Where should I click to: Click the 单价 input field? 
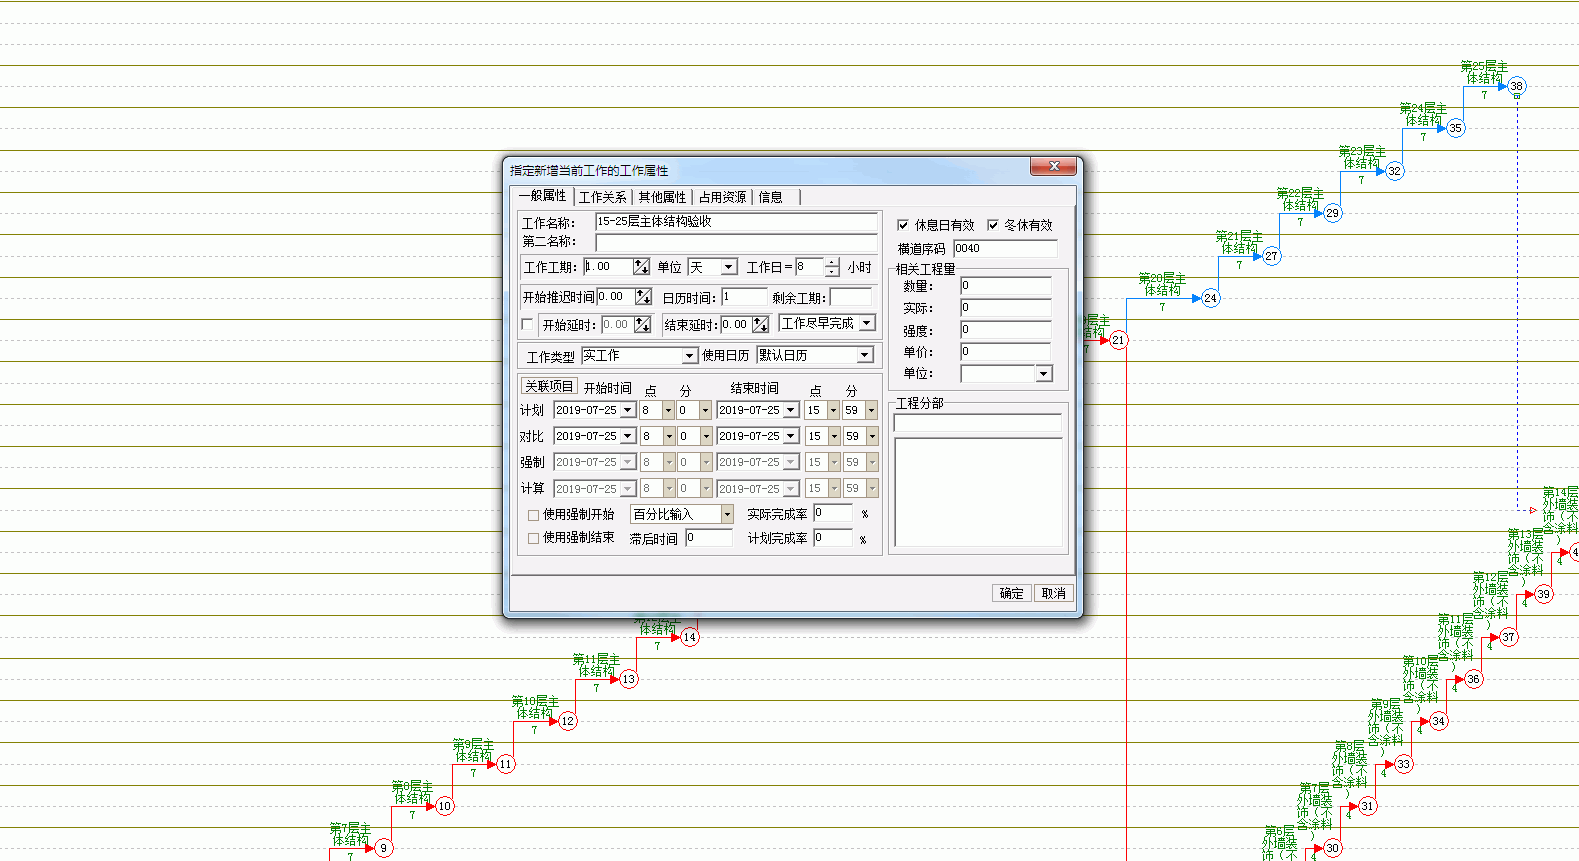(1005, 352)
